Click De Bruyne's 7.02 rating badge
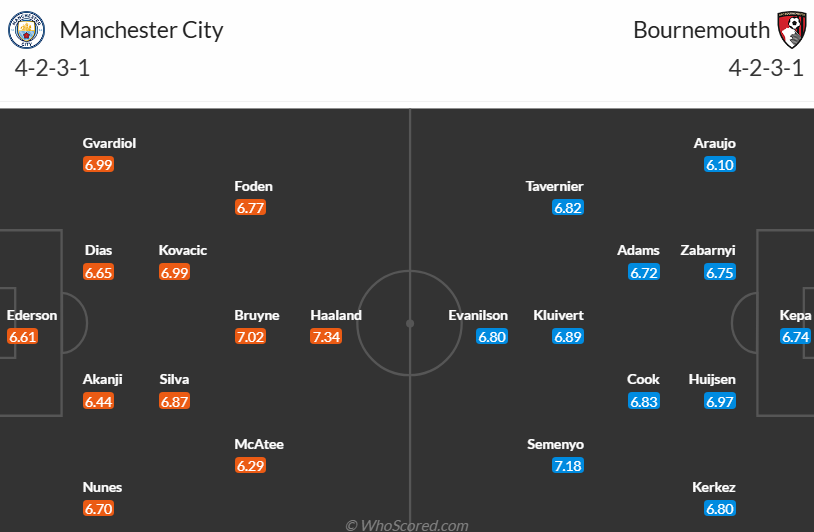The image size is (814, 532). pos(250,337)
